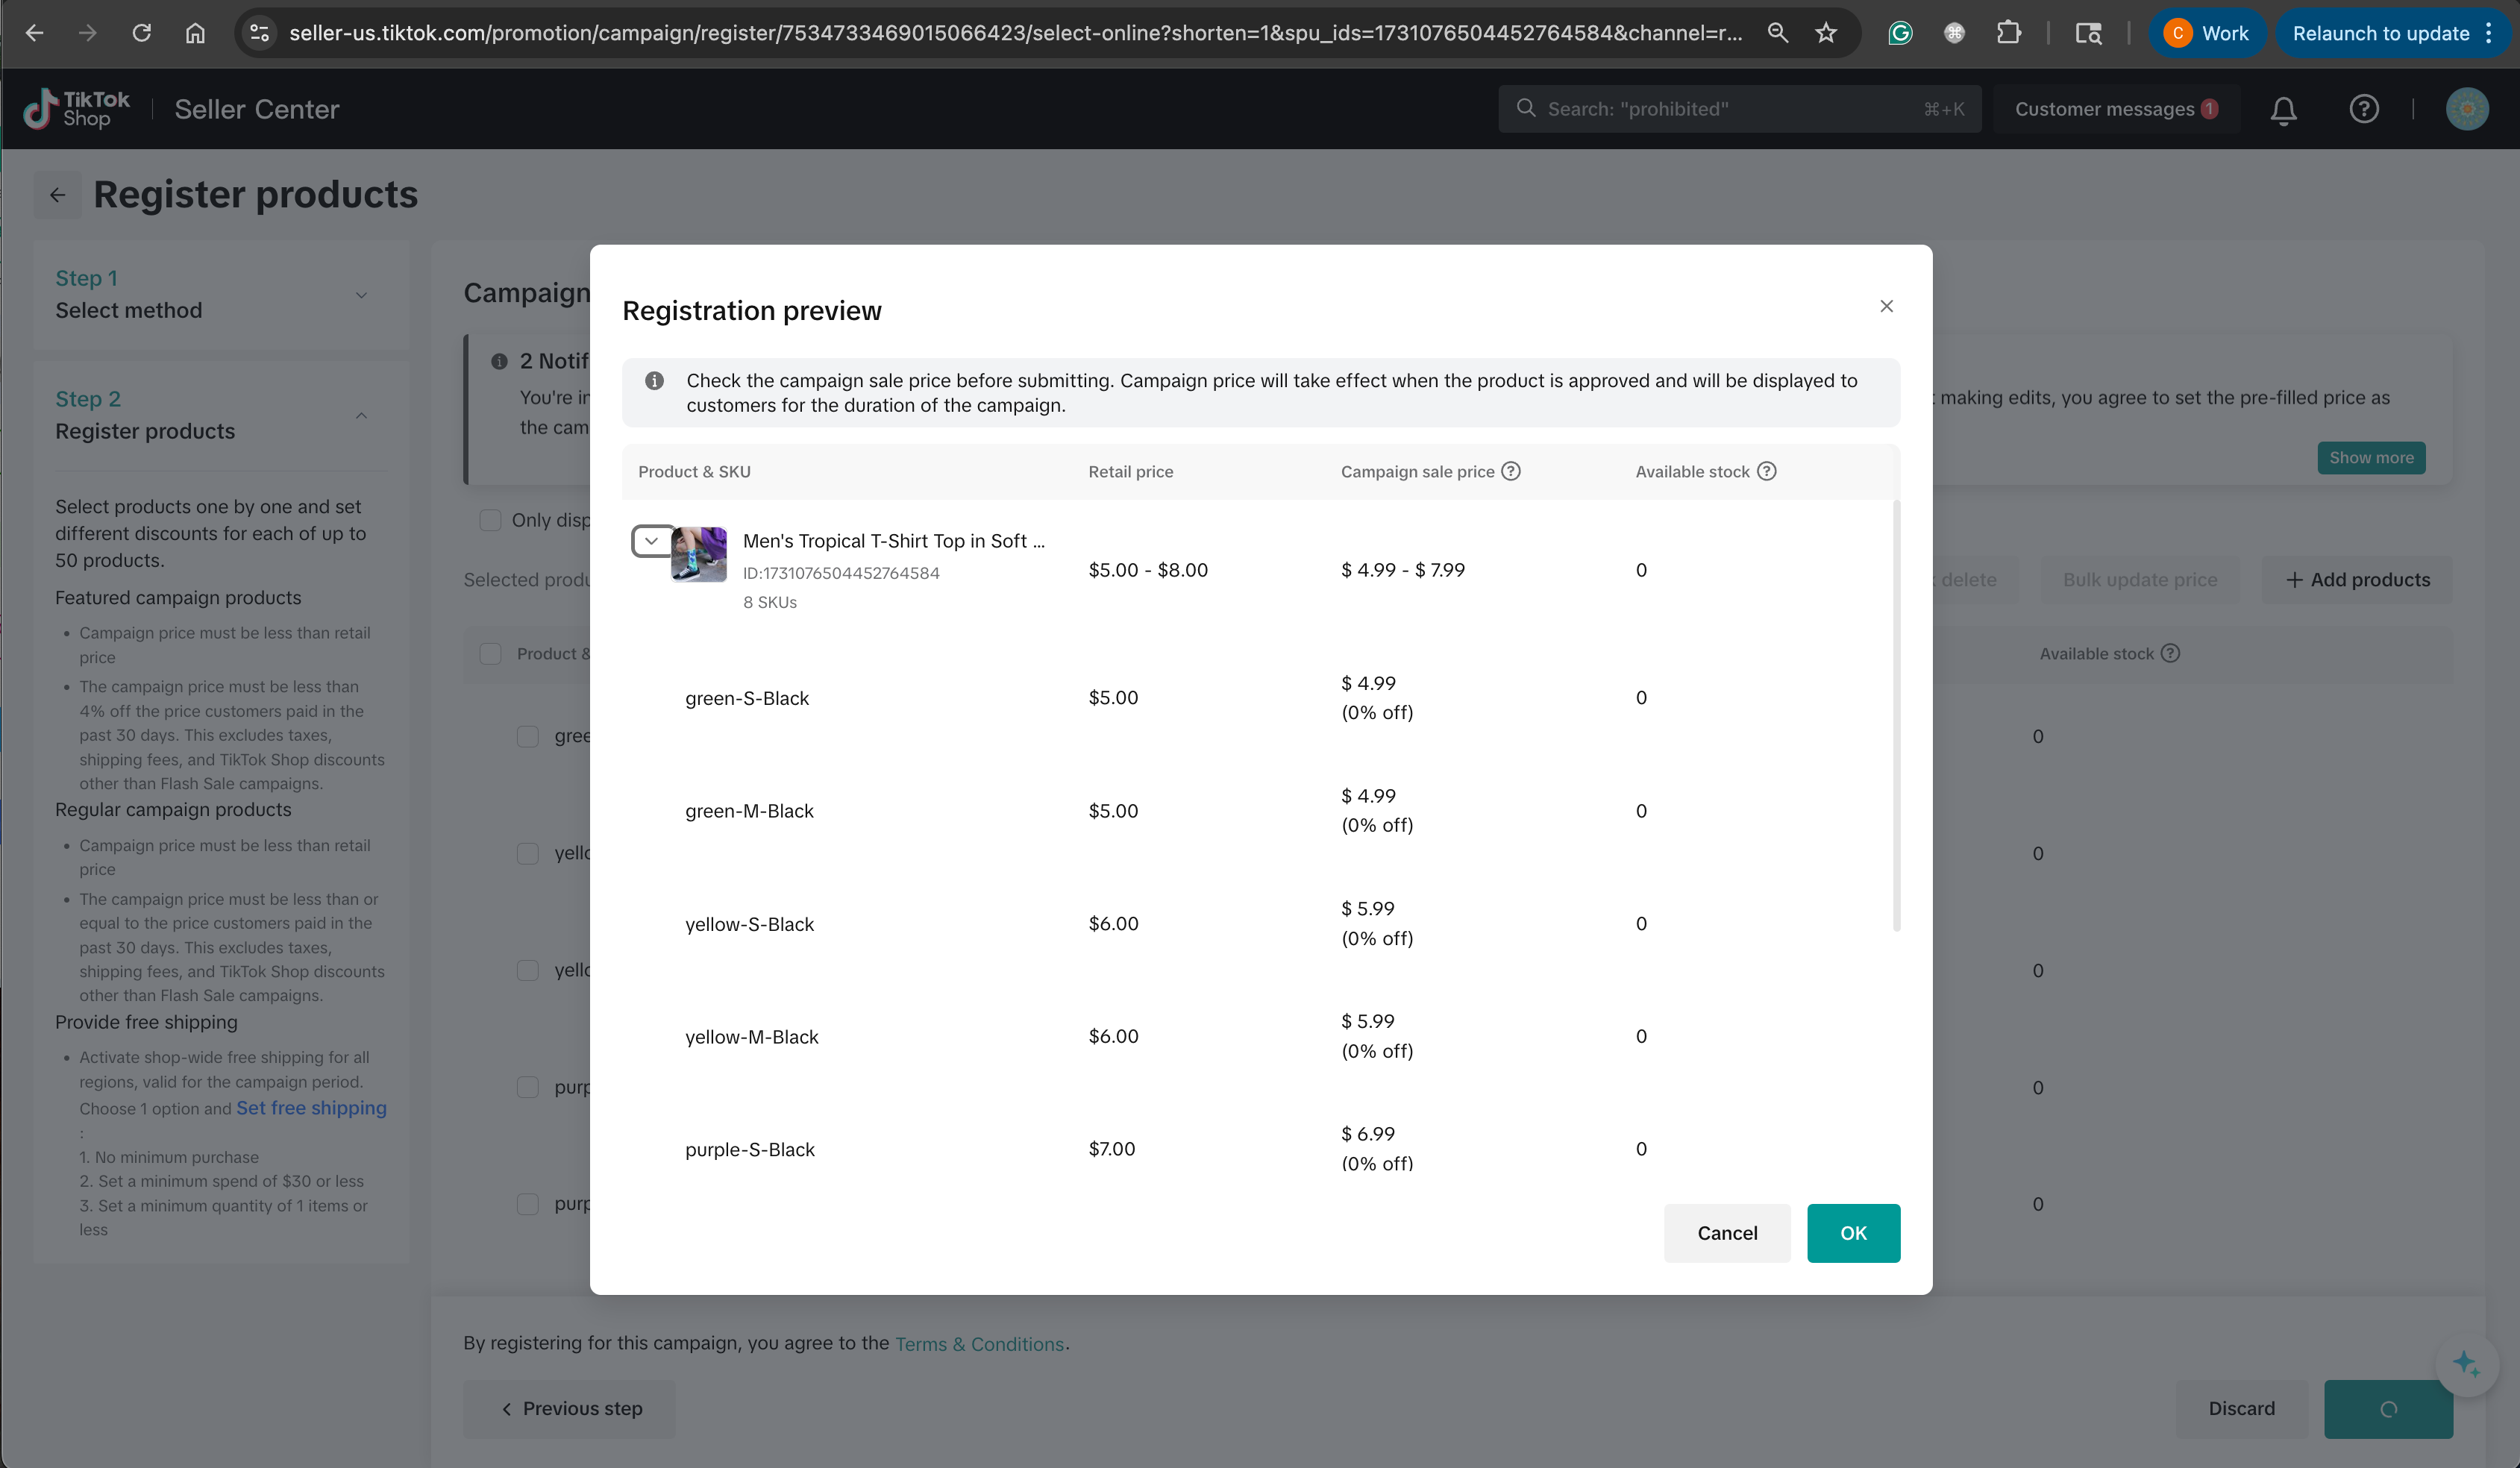Screen dimensions: 2520x1468
Task: Check the green SKU row checkbox
Action: (527, 736)
